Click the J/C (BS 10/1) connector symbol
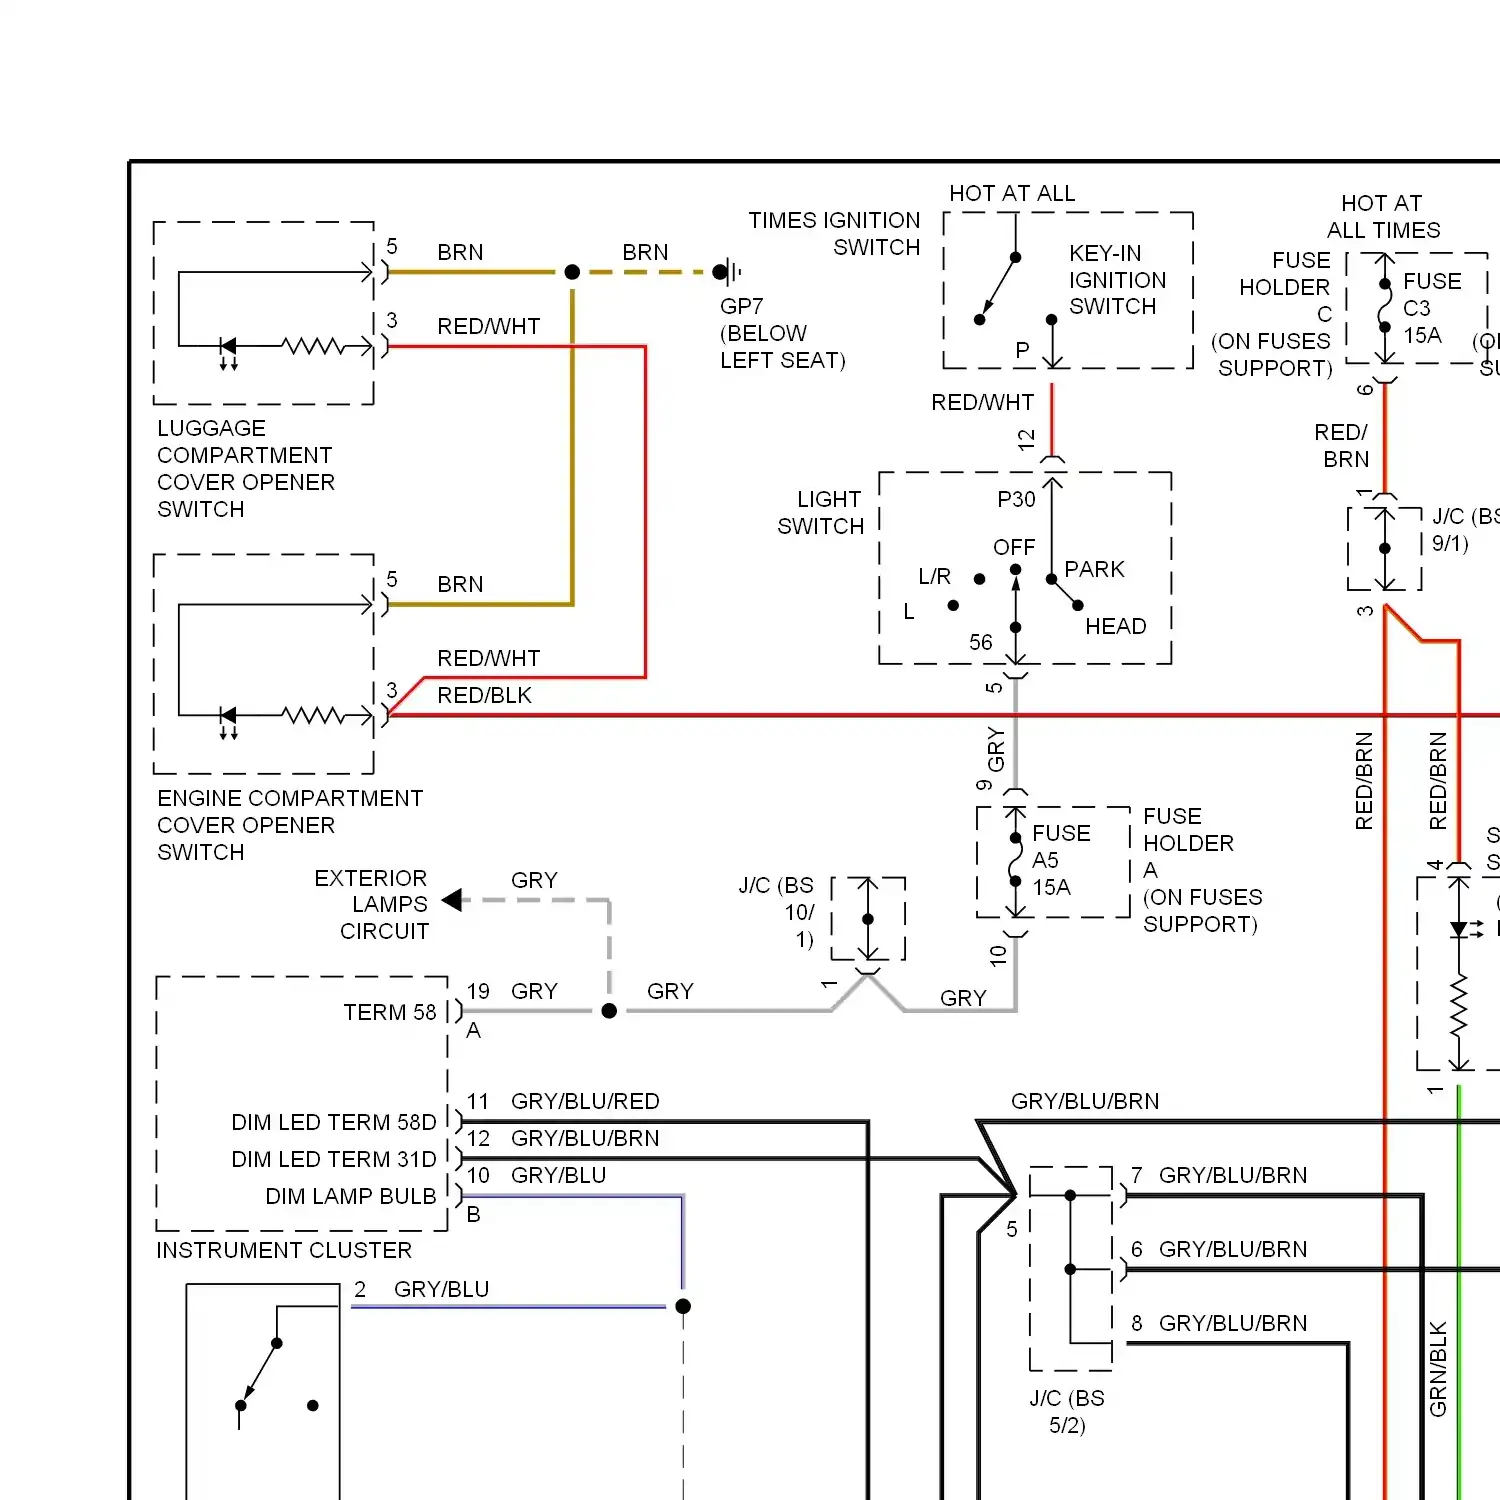1500x1500 pixels. point(868,919)
